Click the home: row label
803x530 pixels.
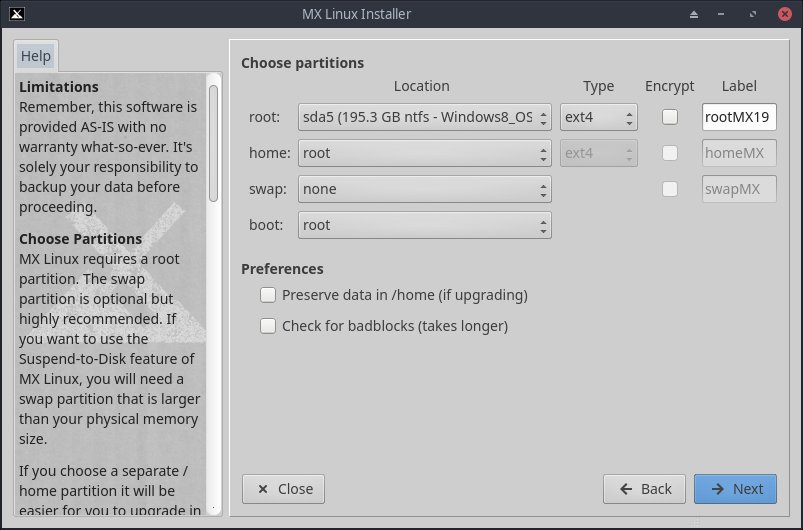click(269, 153)
